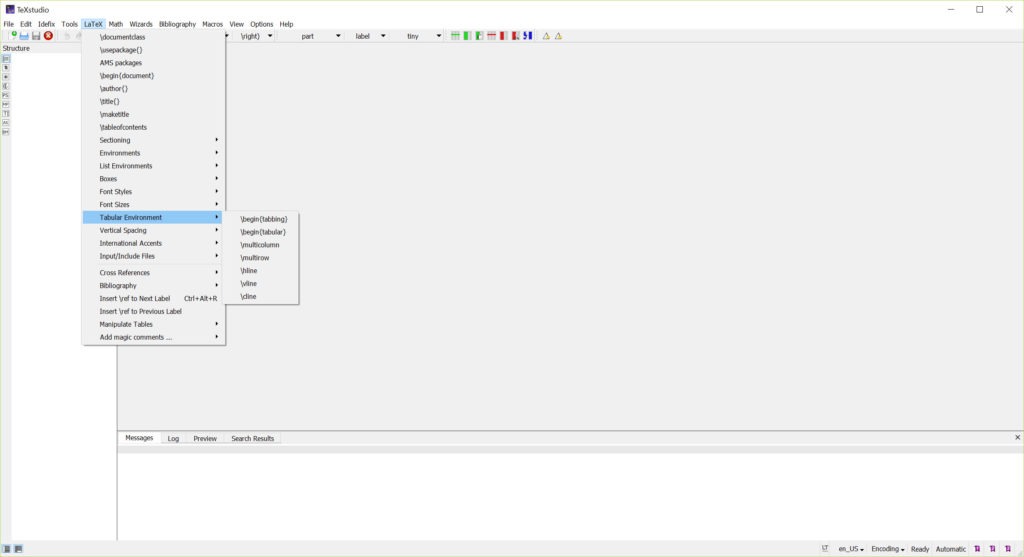1024x557 pixels.
Task: Click the rightmost purple bookmark status icon
Action: [1008, 549]
